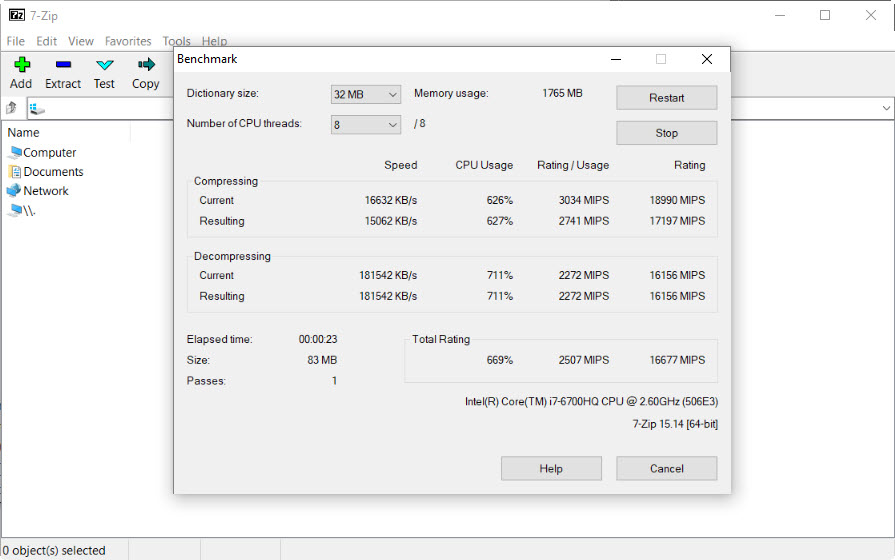Click the blue Extract toolbar icon
The height and width of the screenshot is (560, 895).
(x=63, y=66)
